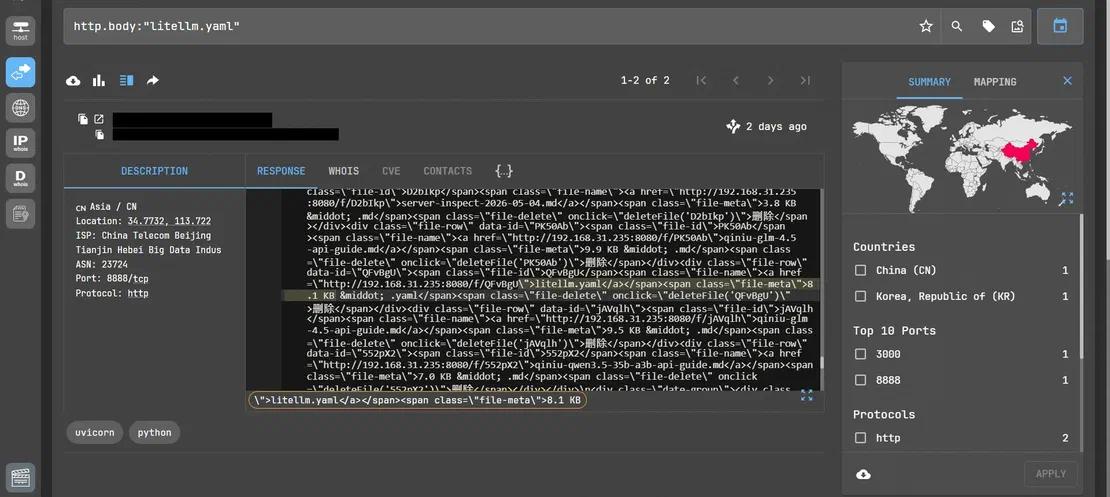Expand the response code viewer fullscreen
Viewport: 1110px width, 497px height.
pos(806,395)
